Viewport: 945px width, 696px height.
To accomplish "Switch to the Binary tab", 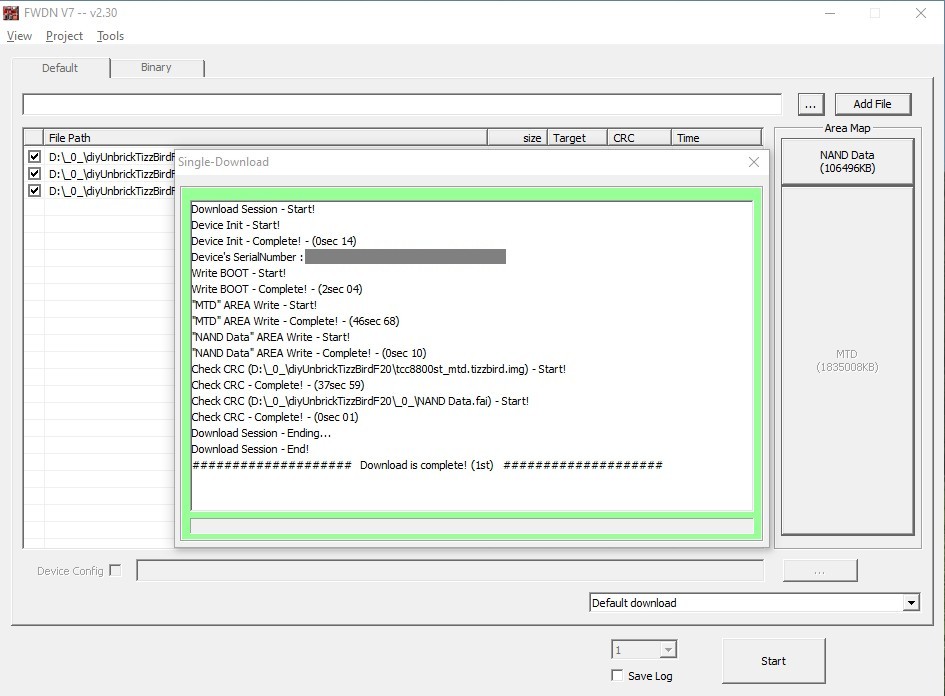I will click(x=156, y=68).
